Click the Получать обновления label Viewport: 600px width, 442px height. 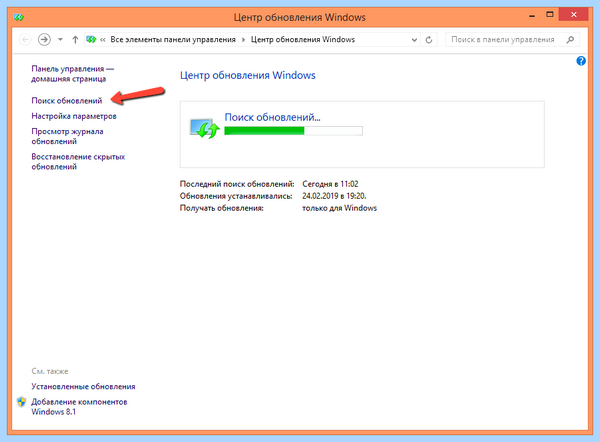tap(222, 208)
